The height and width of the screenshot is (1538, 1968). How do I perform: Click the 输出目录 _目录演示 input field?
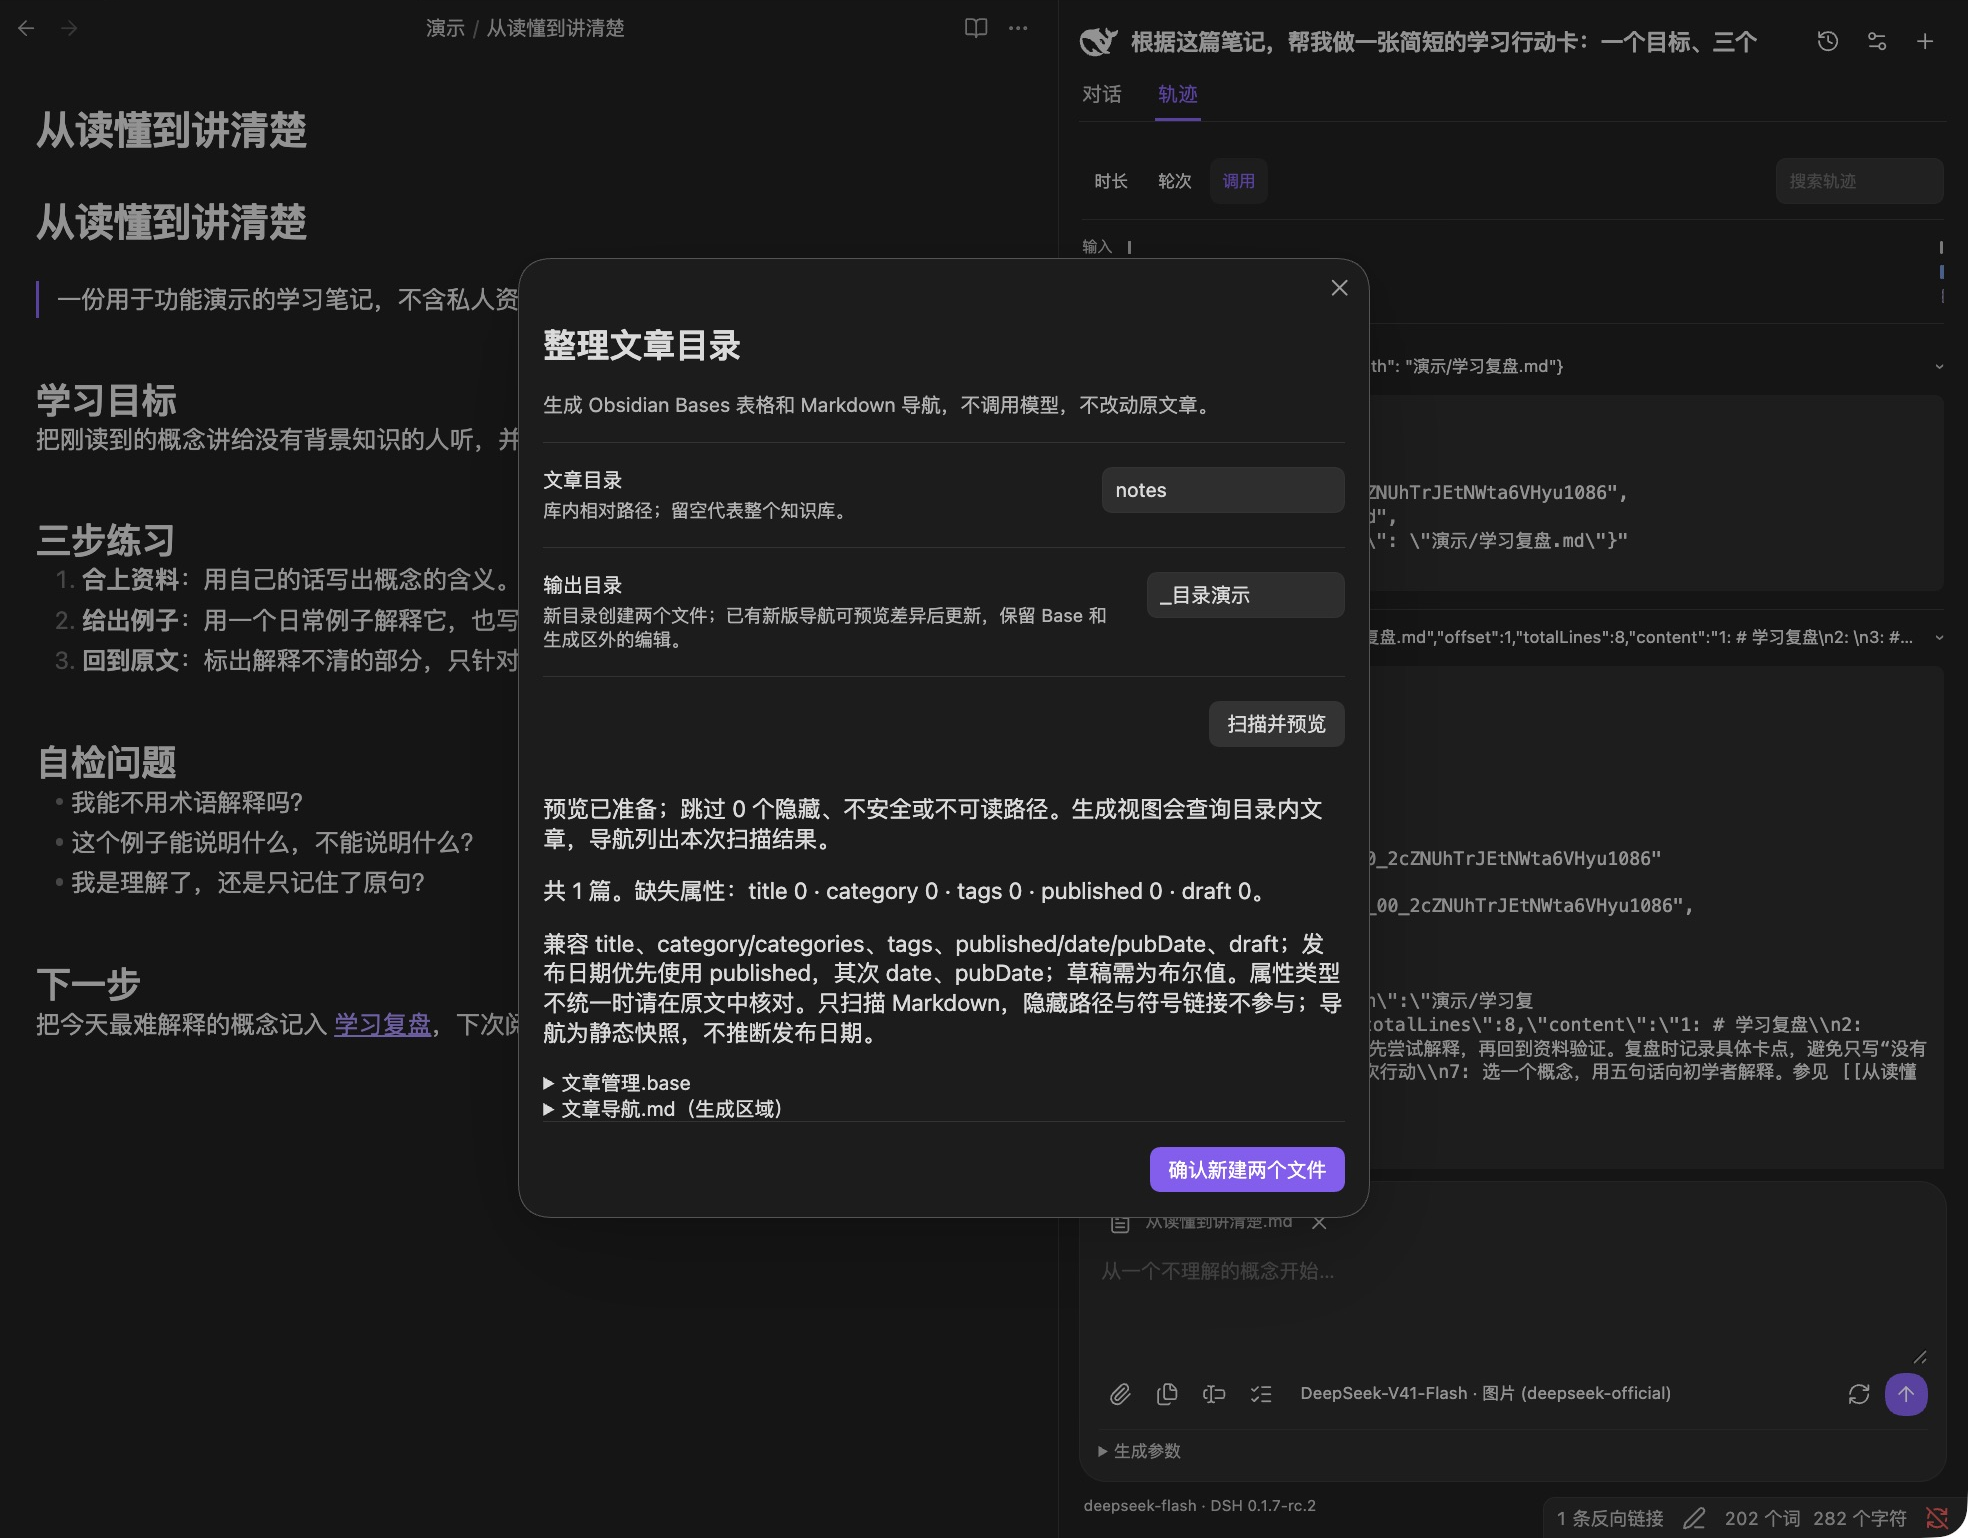[1246, 595]
